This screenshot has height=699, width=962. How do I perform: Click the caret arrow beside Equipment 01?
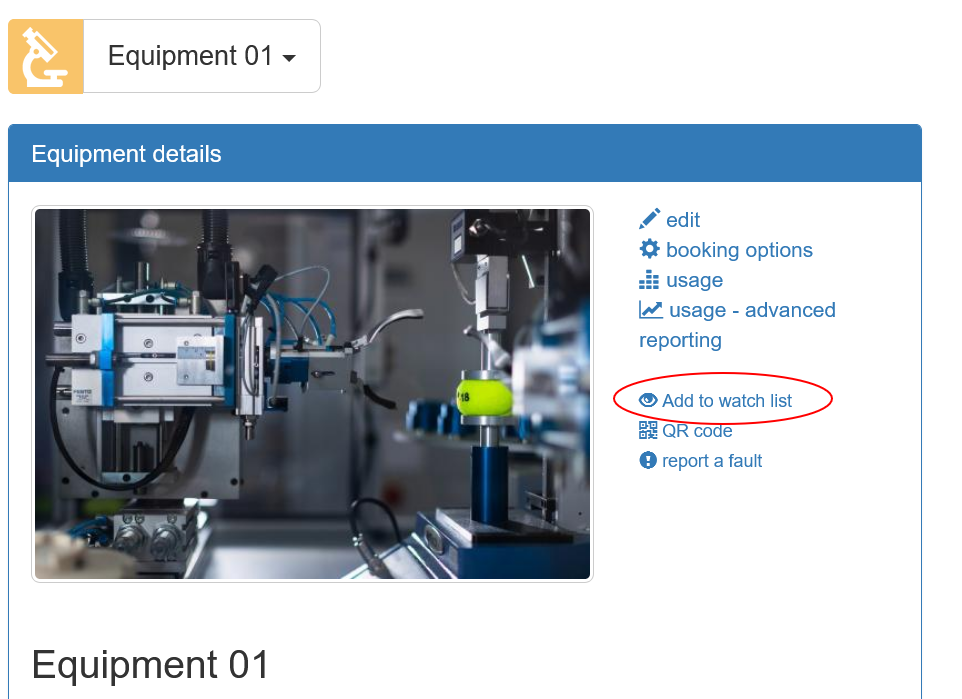coord(289,59)
